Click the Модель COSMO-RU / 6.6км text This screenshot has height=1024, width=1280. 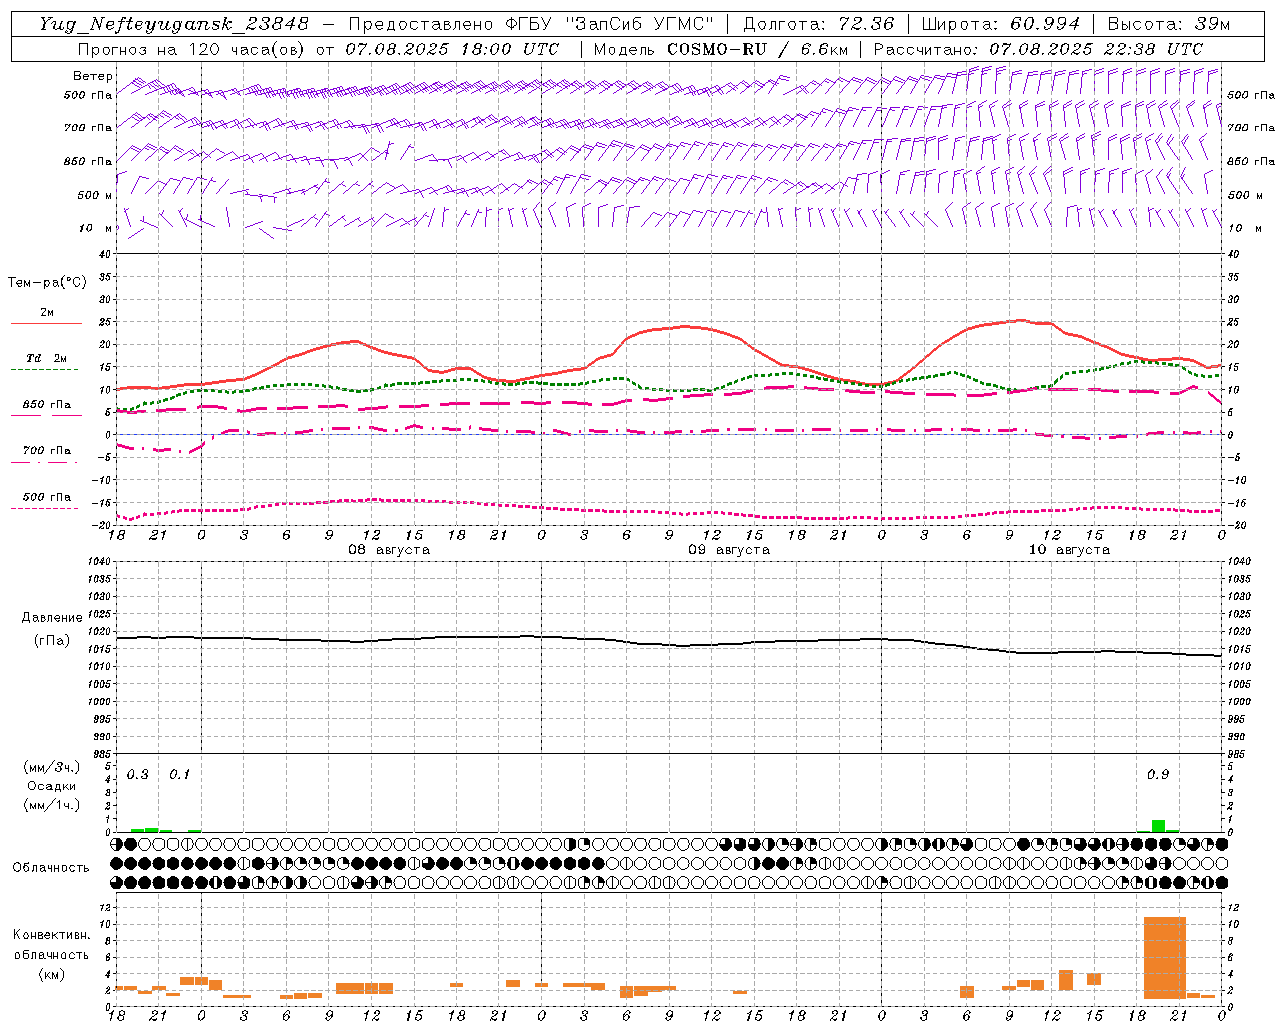[721, 49]
